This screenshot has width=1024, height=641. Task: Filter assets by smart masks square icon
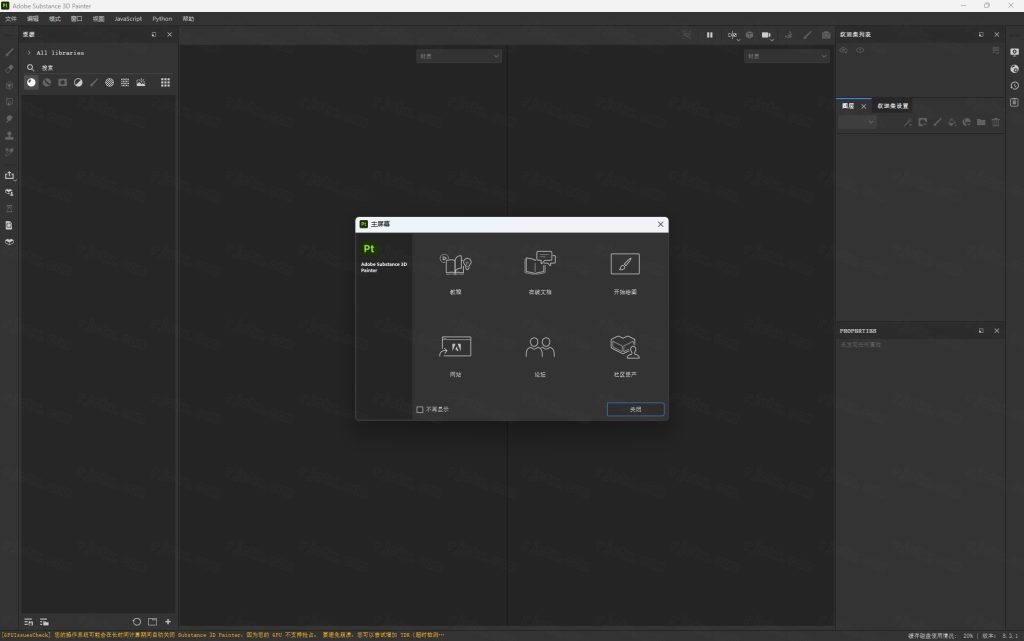click(x=63, y=82)
